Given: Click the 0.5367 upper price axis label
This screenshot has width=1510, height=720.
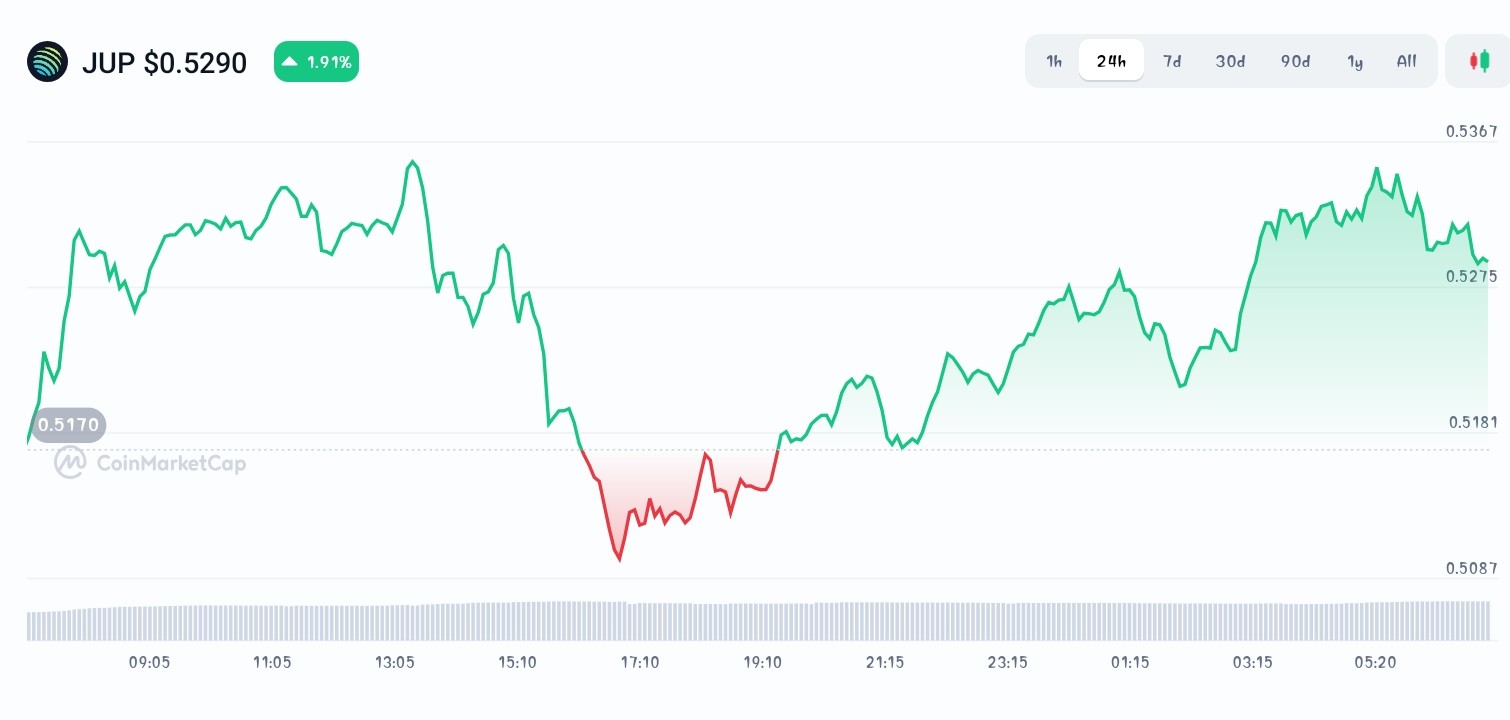Looking at the screenshot, I should pyautogui.click(x=1471, y=131).
